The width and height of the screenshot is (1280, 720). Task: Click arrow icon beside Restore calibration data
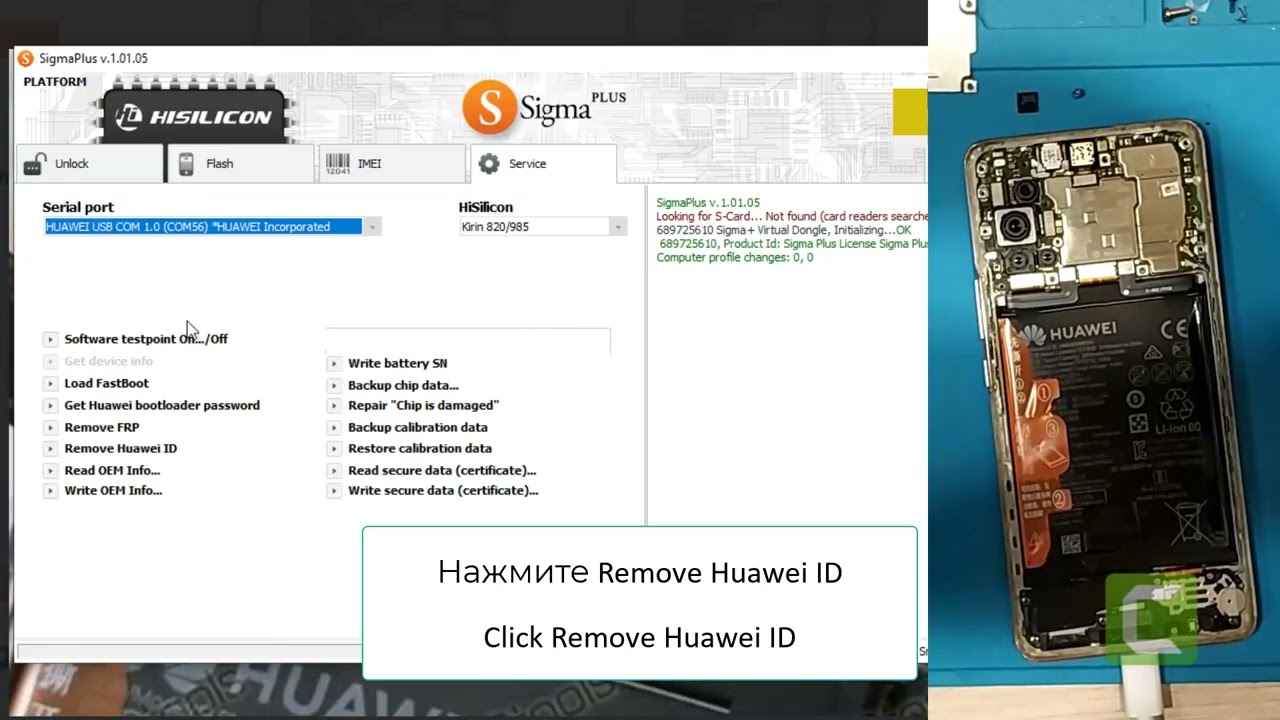[x=333, y=448]
